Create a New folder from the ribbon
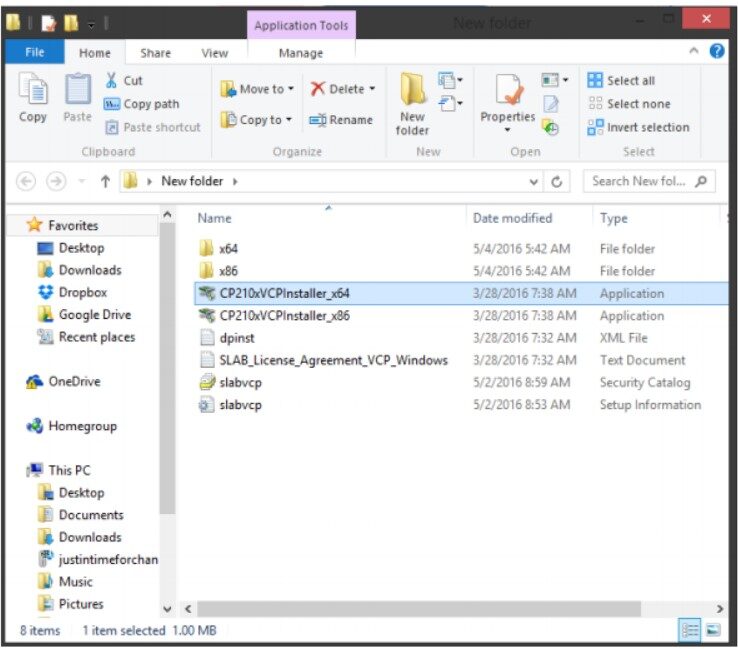 (412, 103)
